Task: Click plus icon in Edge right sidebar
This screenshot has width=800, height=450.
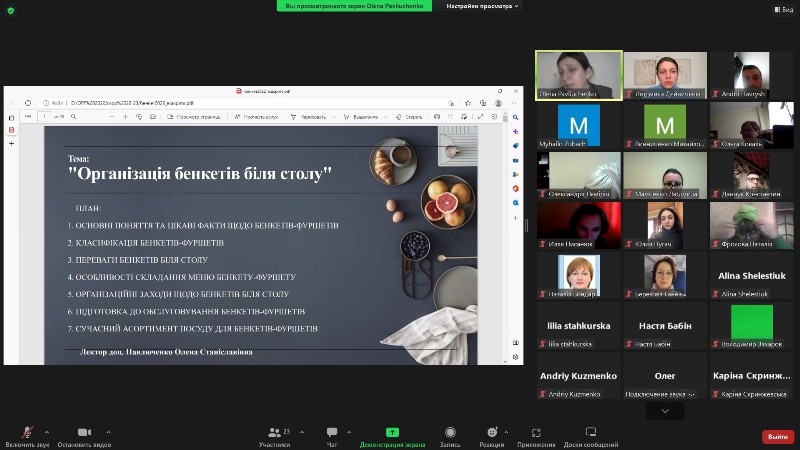Action: coord(515,218)
